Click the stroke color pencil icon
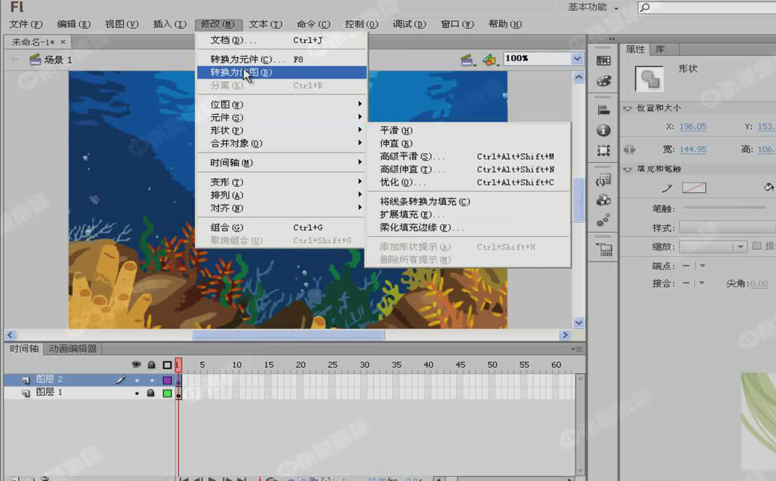The height and width of the screenshot is (481, 776). (x=667, y=188)
